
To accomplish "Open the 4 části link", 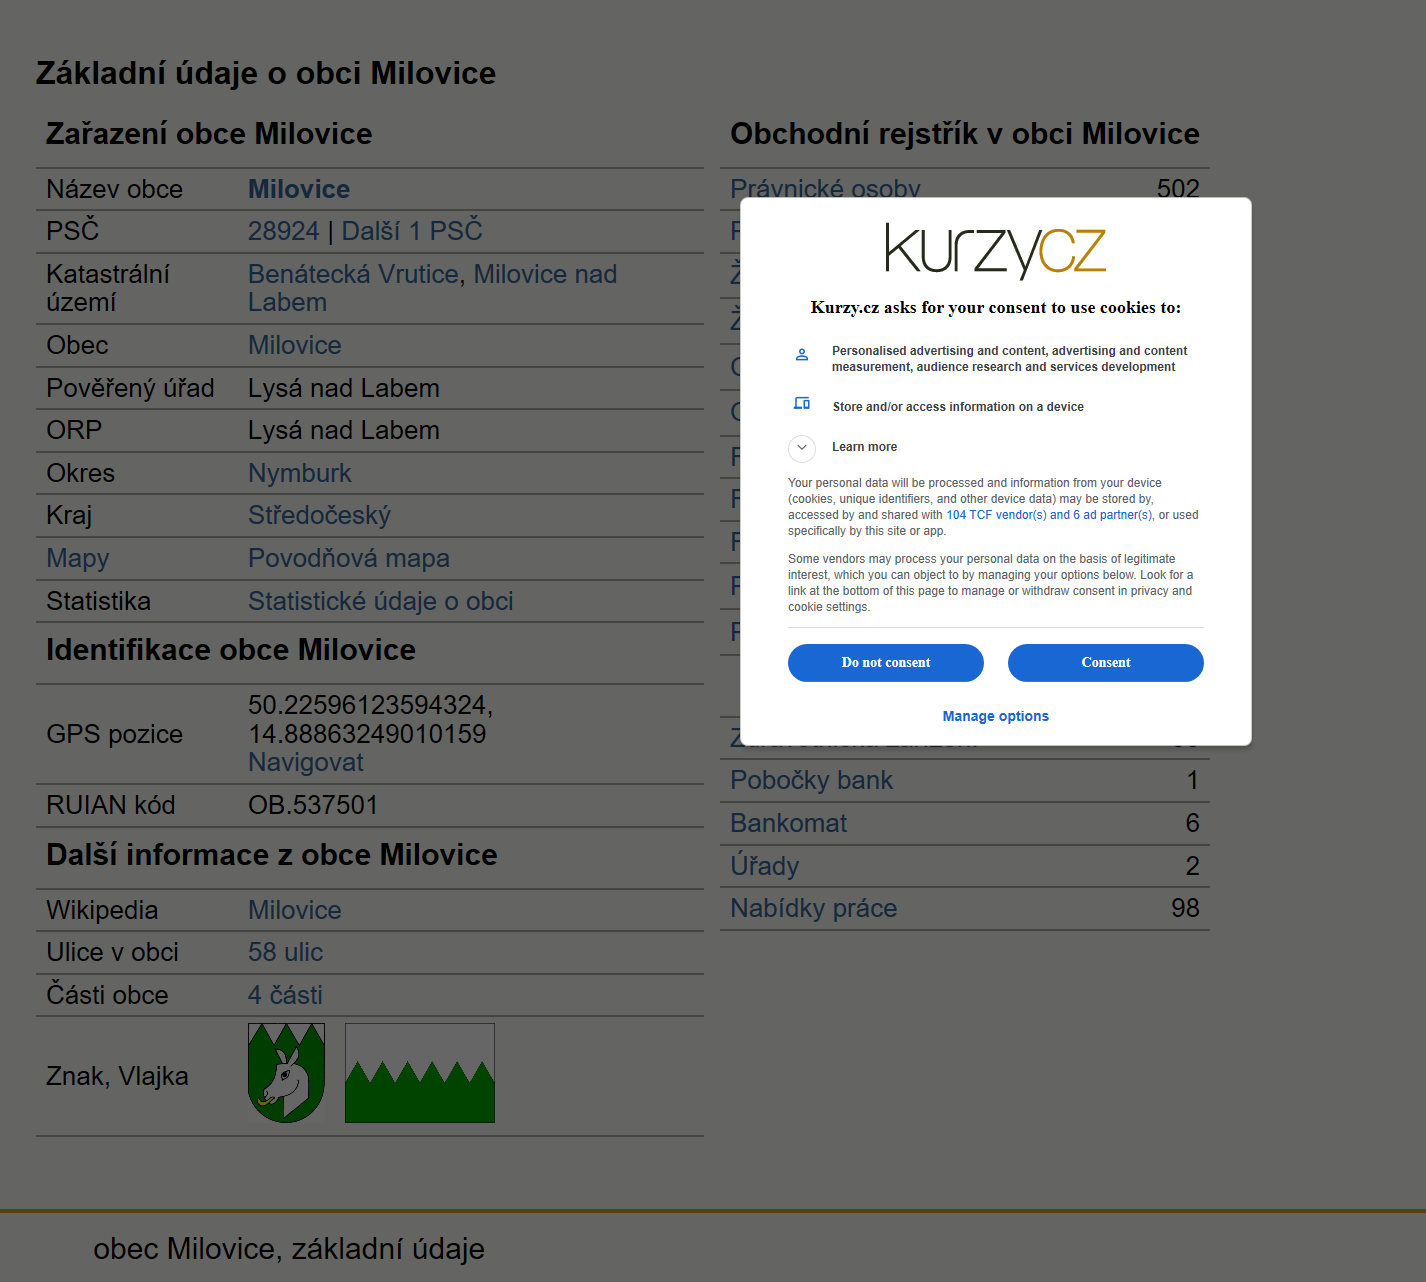I will (286, 995).
